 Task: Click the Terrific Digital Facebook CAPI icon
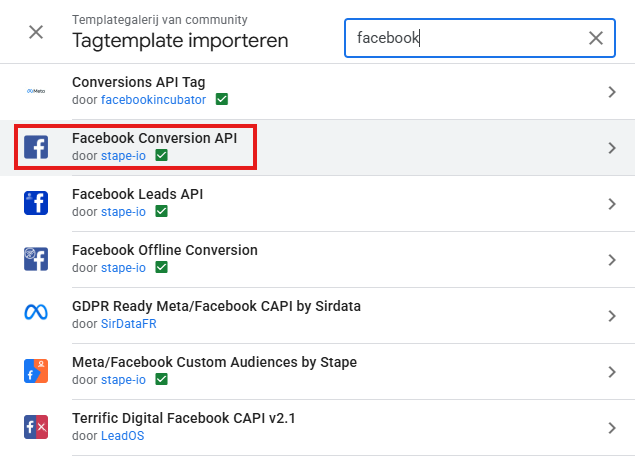(x=36, y=427)
